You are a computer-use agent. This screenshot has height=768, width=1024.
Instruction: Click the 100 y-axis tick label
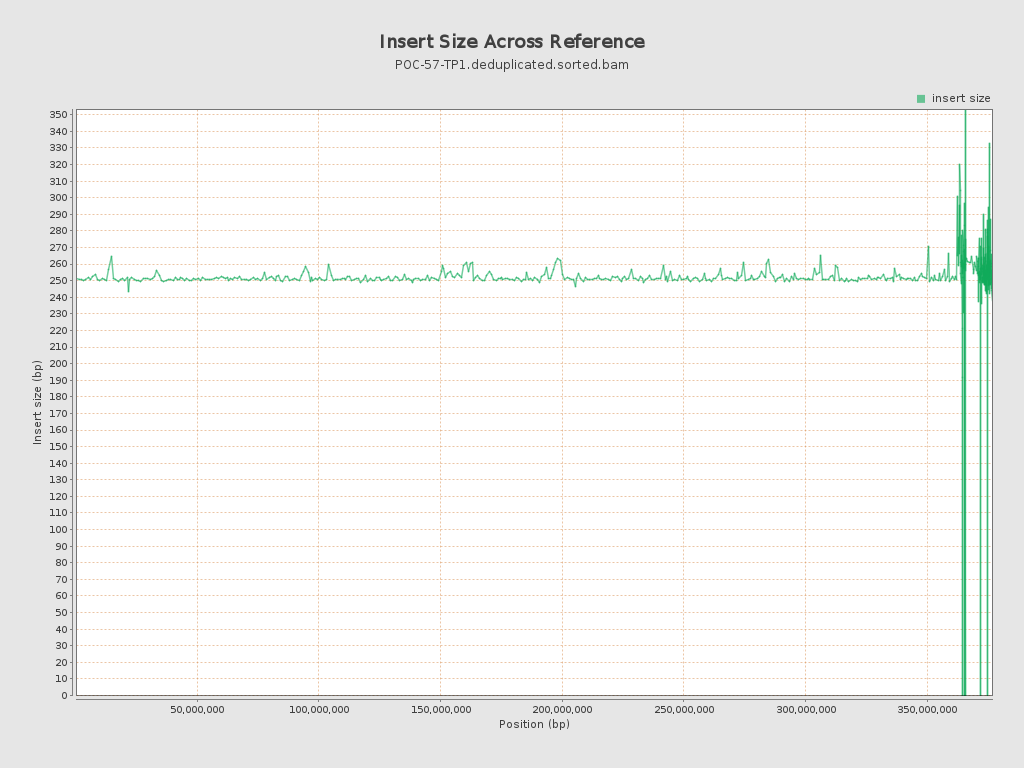[x=58, y=529]
